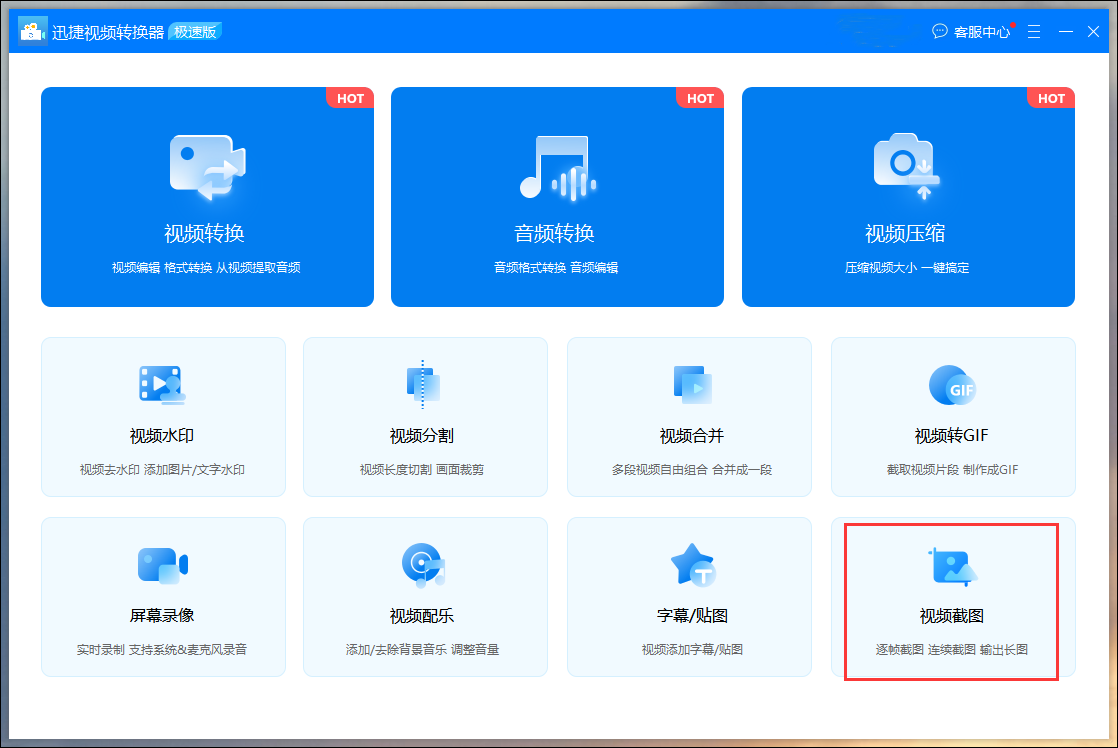1118x748 pixels.
Task: Click '逐帧截图 连续截图 输出长图' description
Action: click(952, 650)
